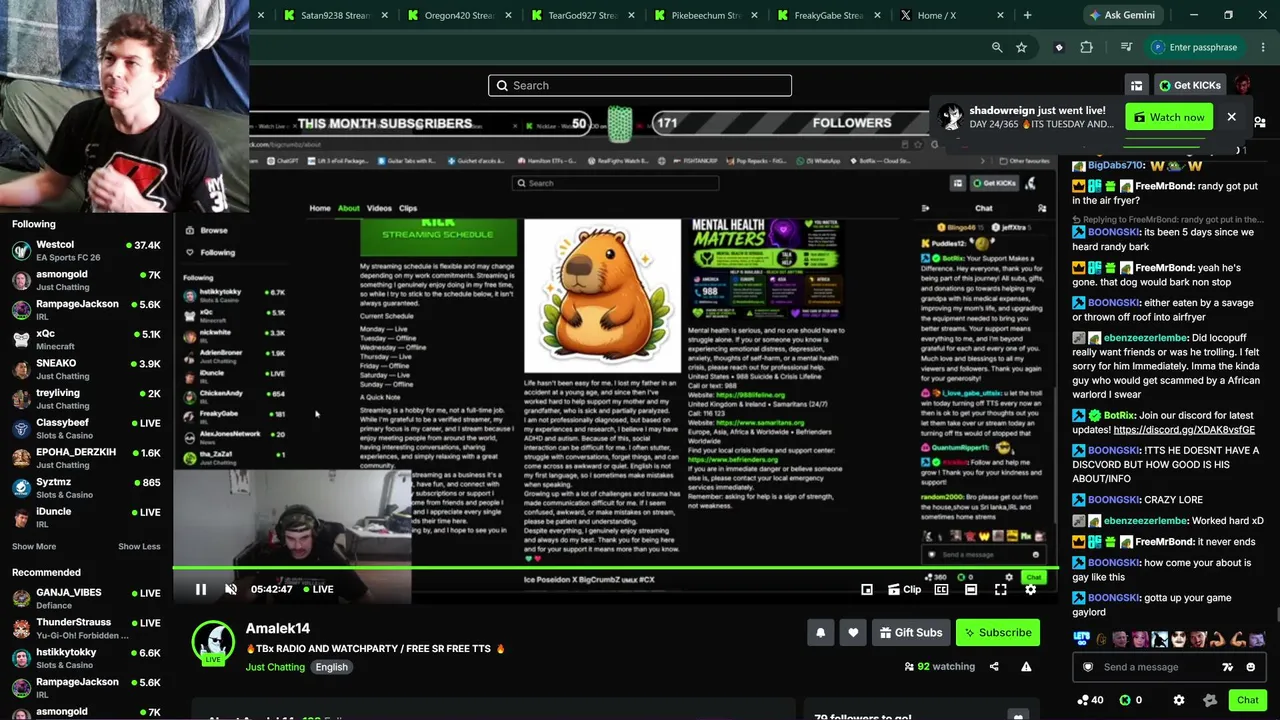Open browser zoom magnifier icon
Image resolution: width=1280 pixels, height=720 pixels.
click(x=997, y=47)
